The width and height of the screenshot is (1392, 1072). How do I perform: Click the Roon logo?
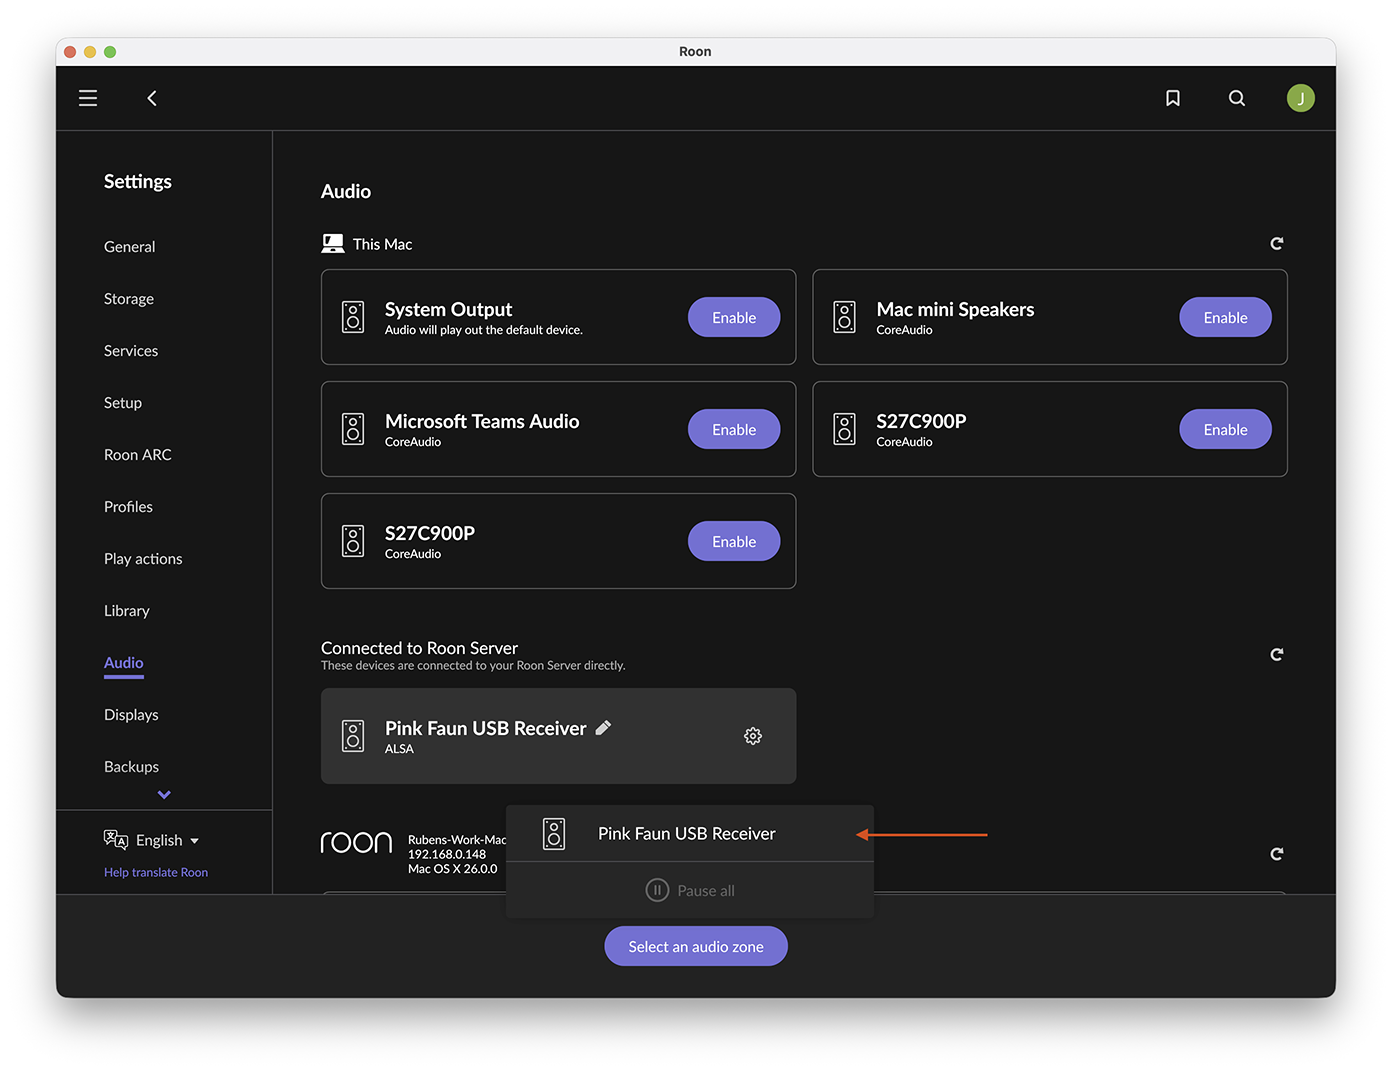(x=356, y=843)
